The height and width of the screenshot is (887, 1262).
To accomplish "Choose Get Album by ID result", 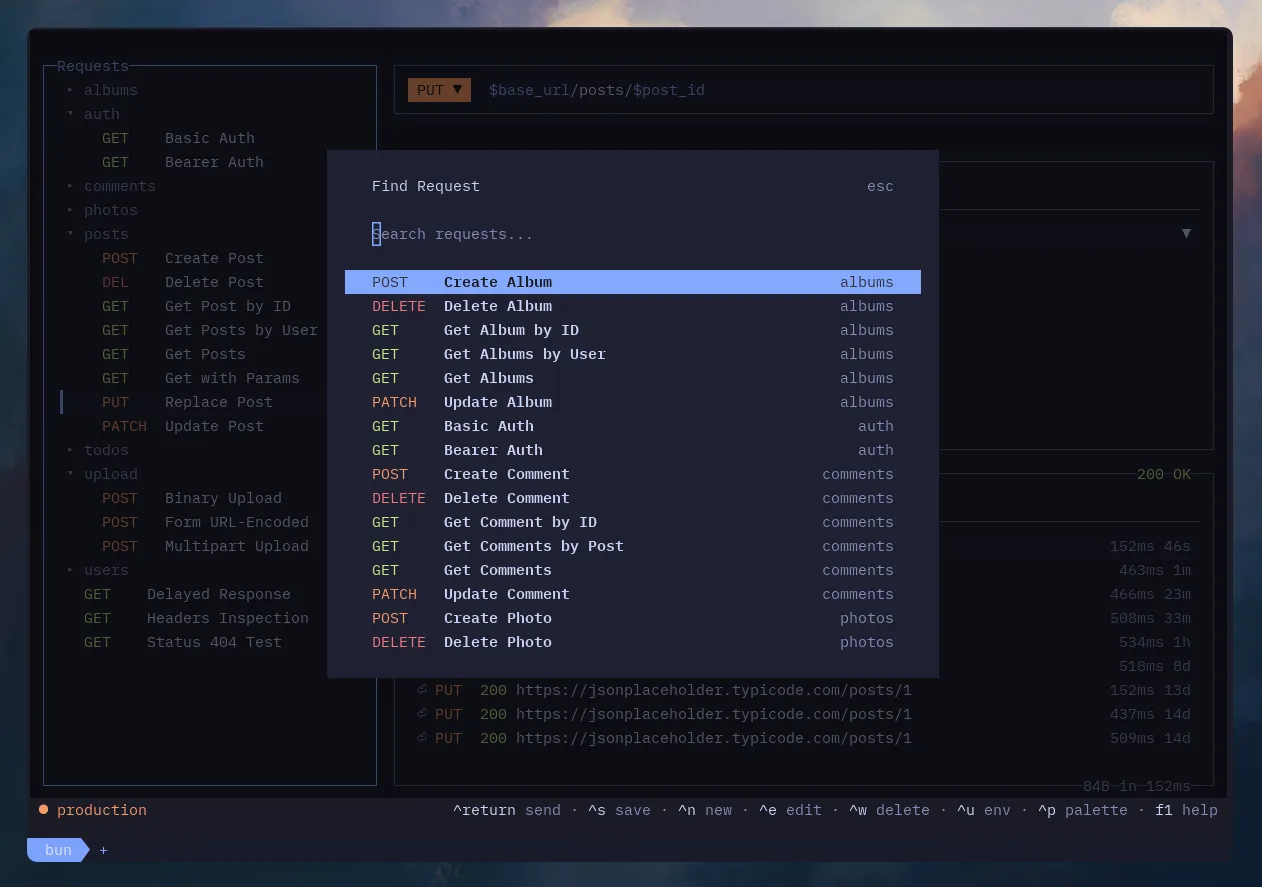I will (632, 330).
